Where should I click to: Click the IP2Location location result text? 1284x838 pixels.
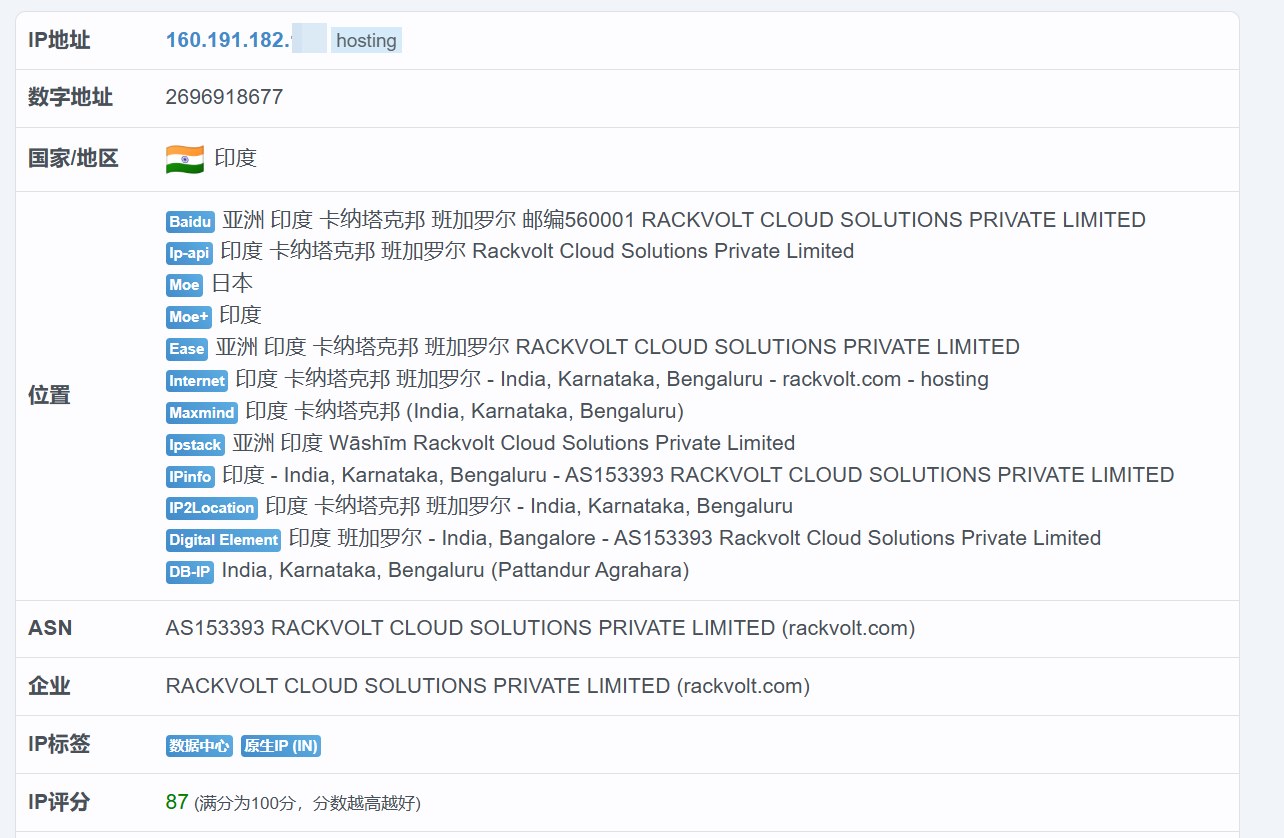(x=530, y=506)
